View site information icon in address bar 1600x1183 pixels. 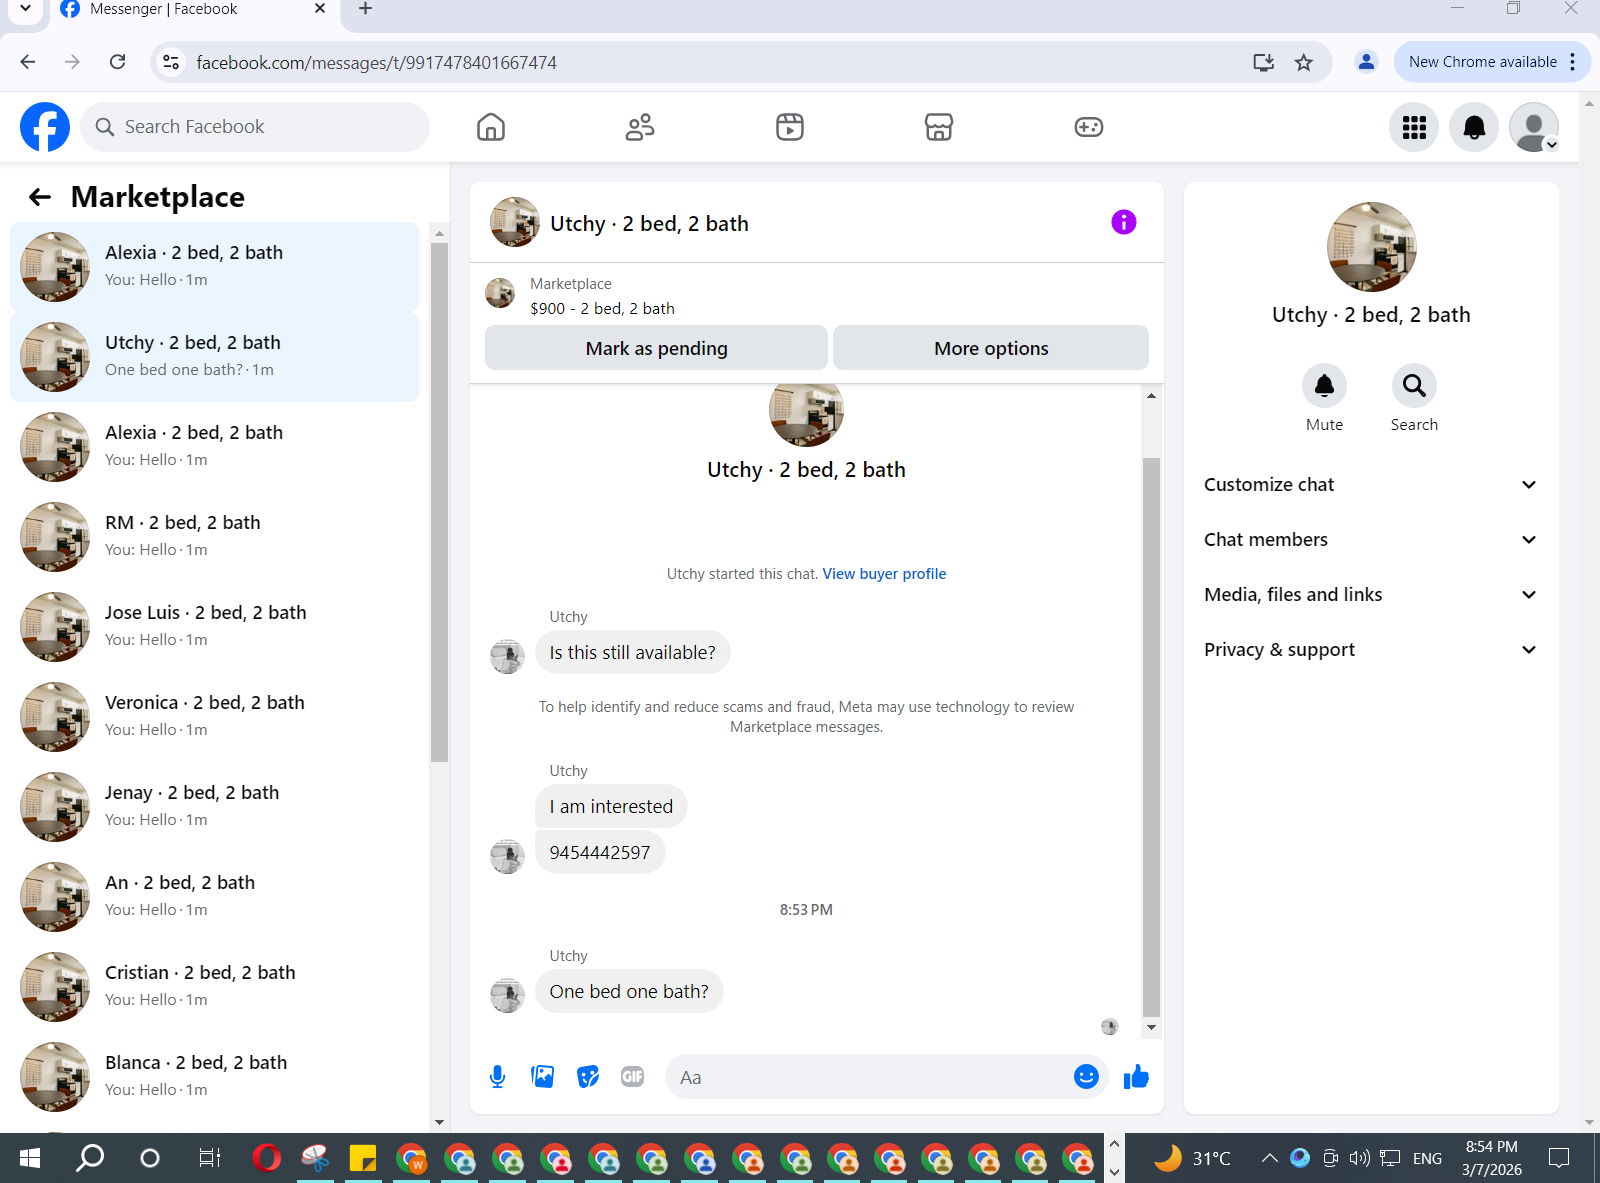pos(171,62)
